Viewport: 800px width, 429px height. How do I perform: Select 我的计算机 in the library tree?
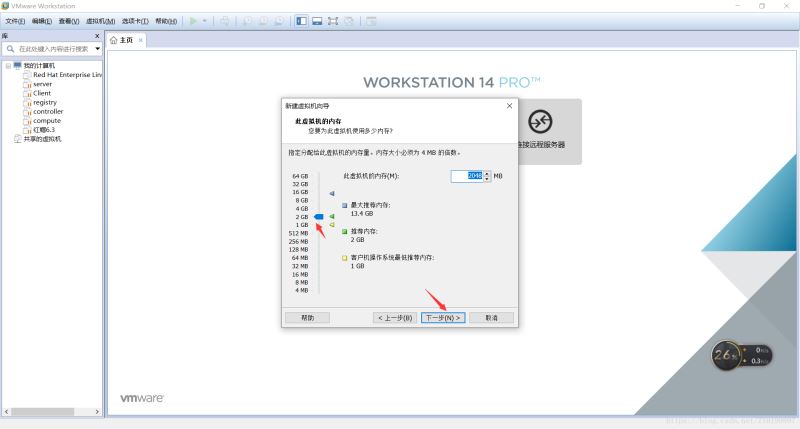click(39, 66)
